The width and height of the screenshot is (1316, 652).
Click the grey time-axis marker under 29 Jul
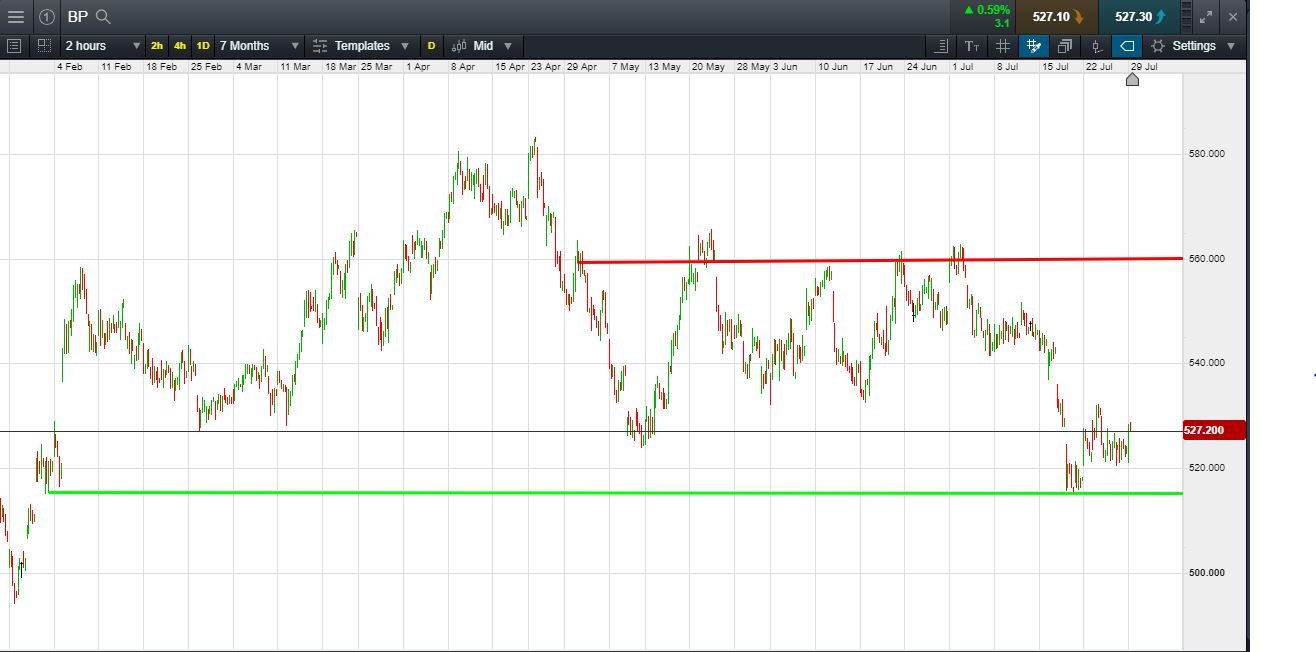coord(1132,80)
